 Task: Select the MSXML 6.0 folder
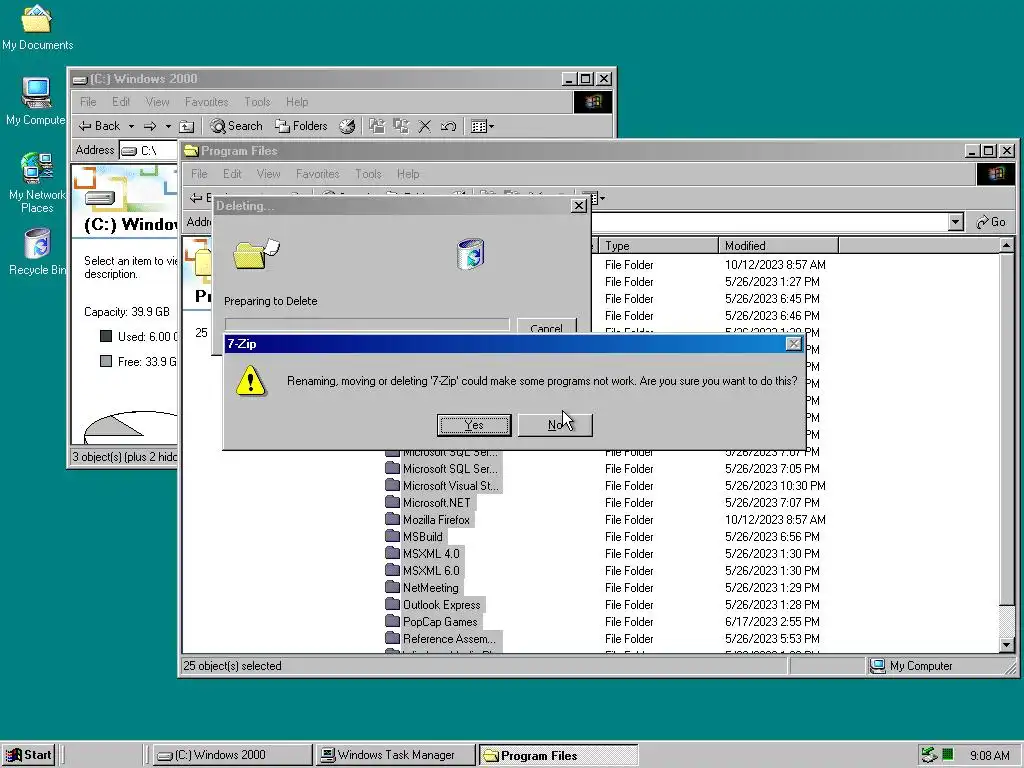(423, 571)
